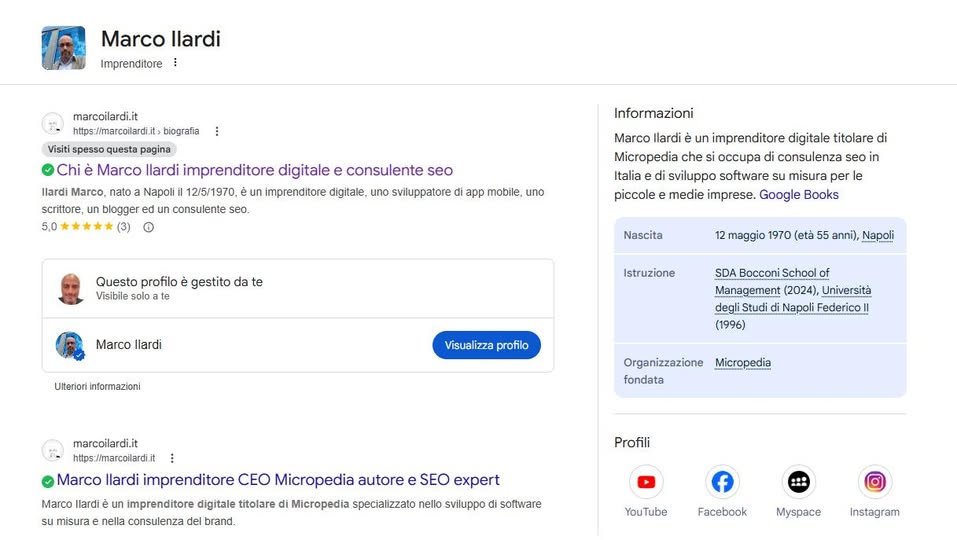Click verified avatar next to Marco Ilardi card

(70, 345)
